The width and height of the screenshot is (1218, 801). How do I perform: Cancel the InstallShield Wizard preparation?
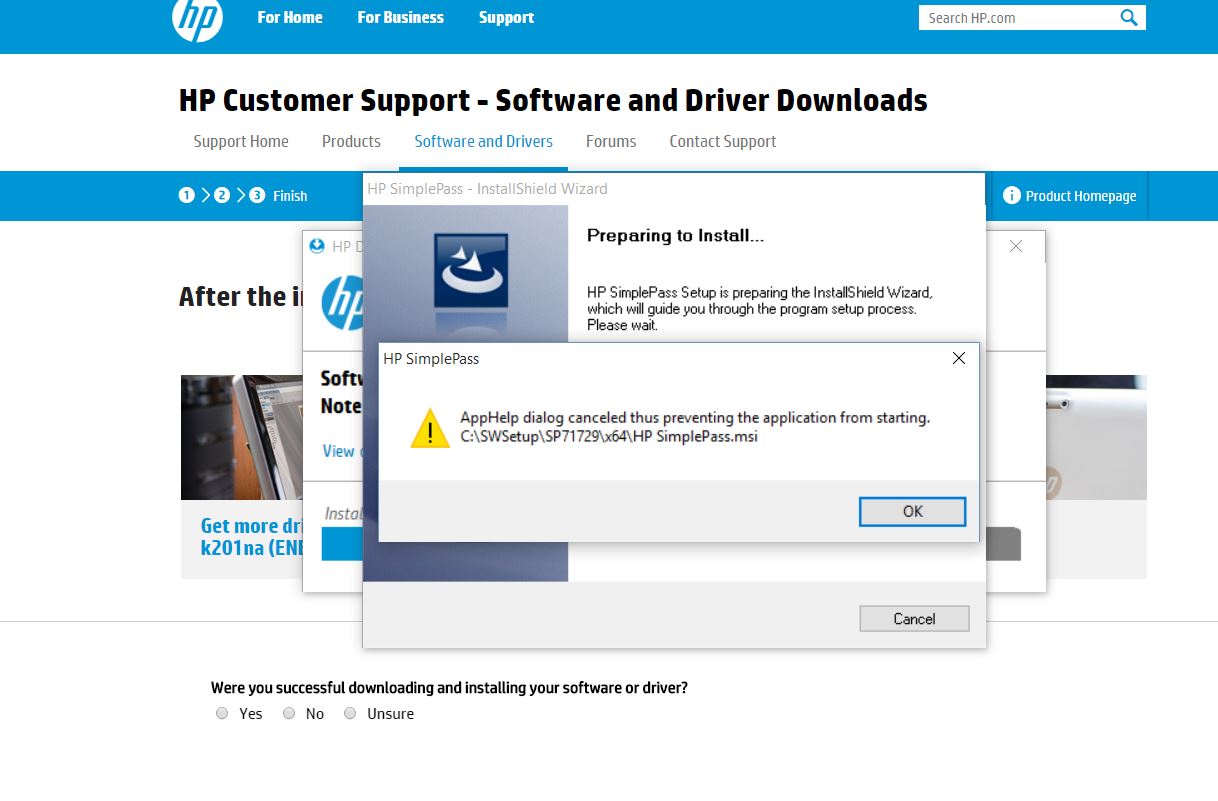click(x=913, y=618)
